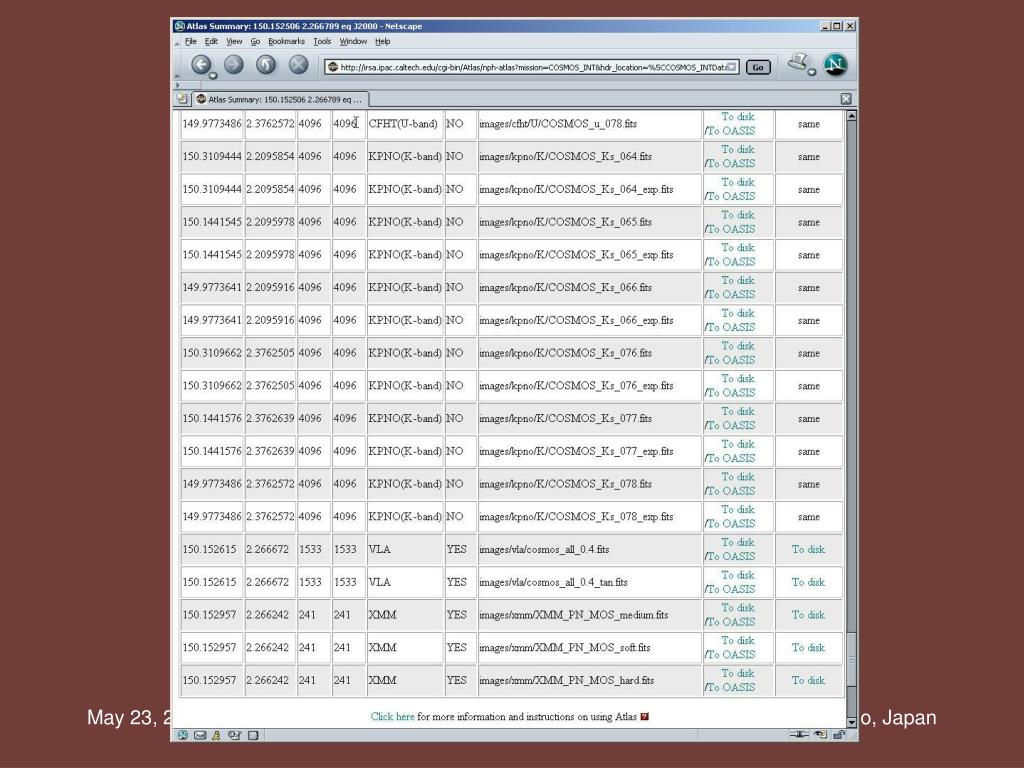Click 'same' cell in COSMOS_Ks_076_exp.fits row
Image resolution: width=1024 pixels, height=768 pixels.
(x=808, y=386)
